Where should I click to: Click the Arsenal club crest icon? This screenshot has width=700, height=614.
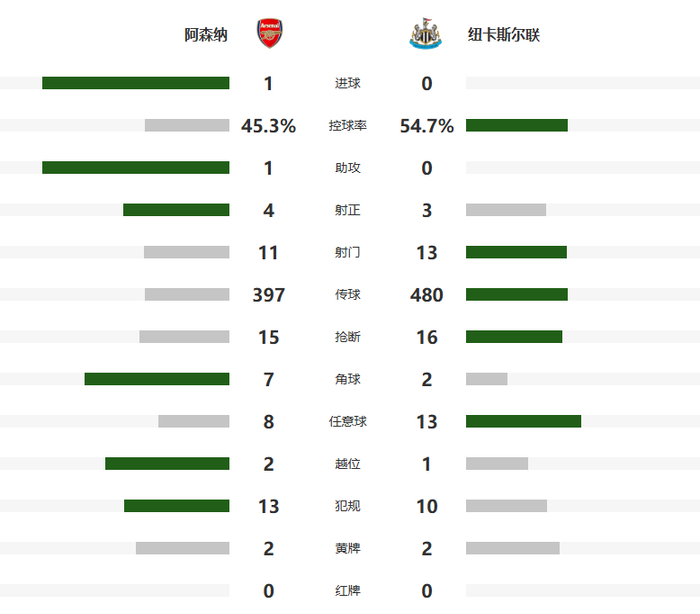[268, 34]
